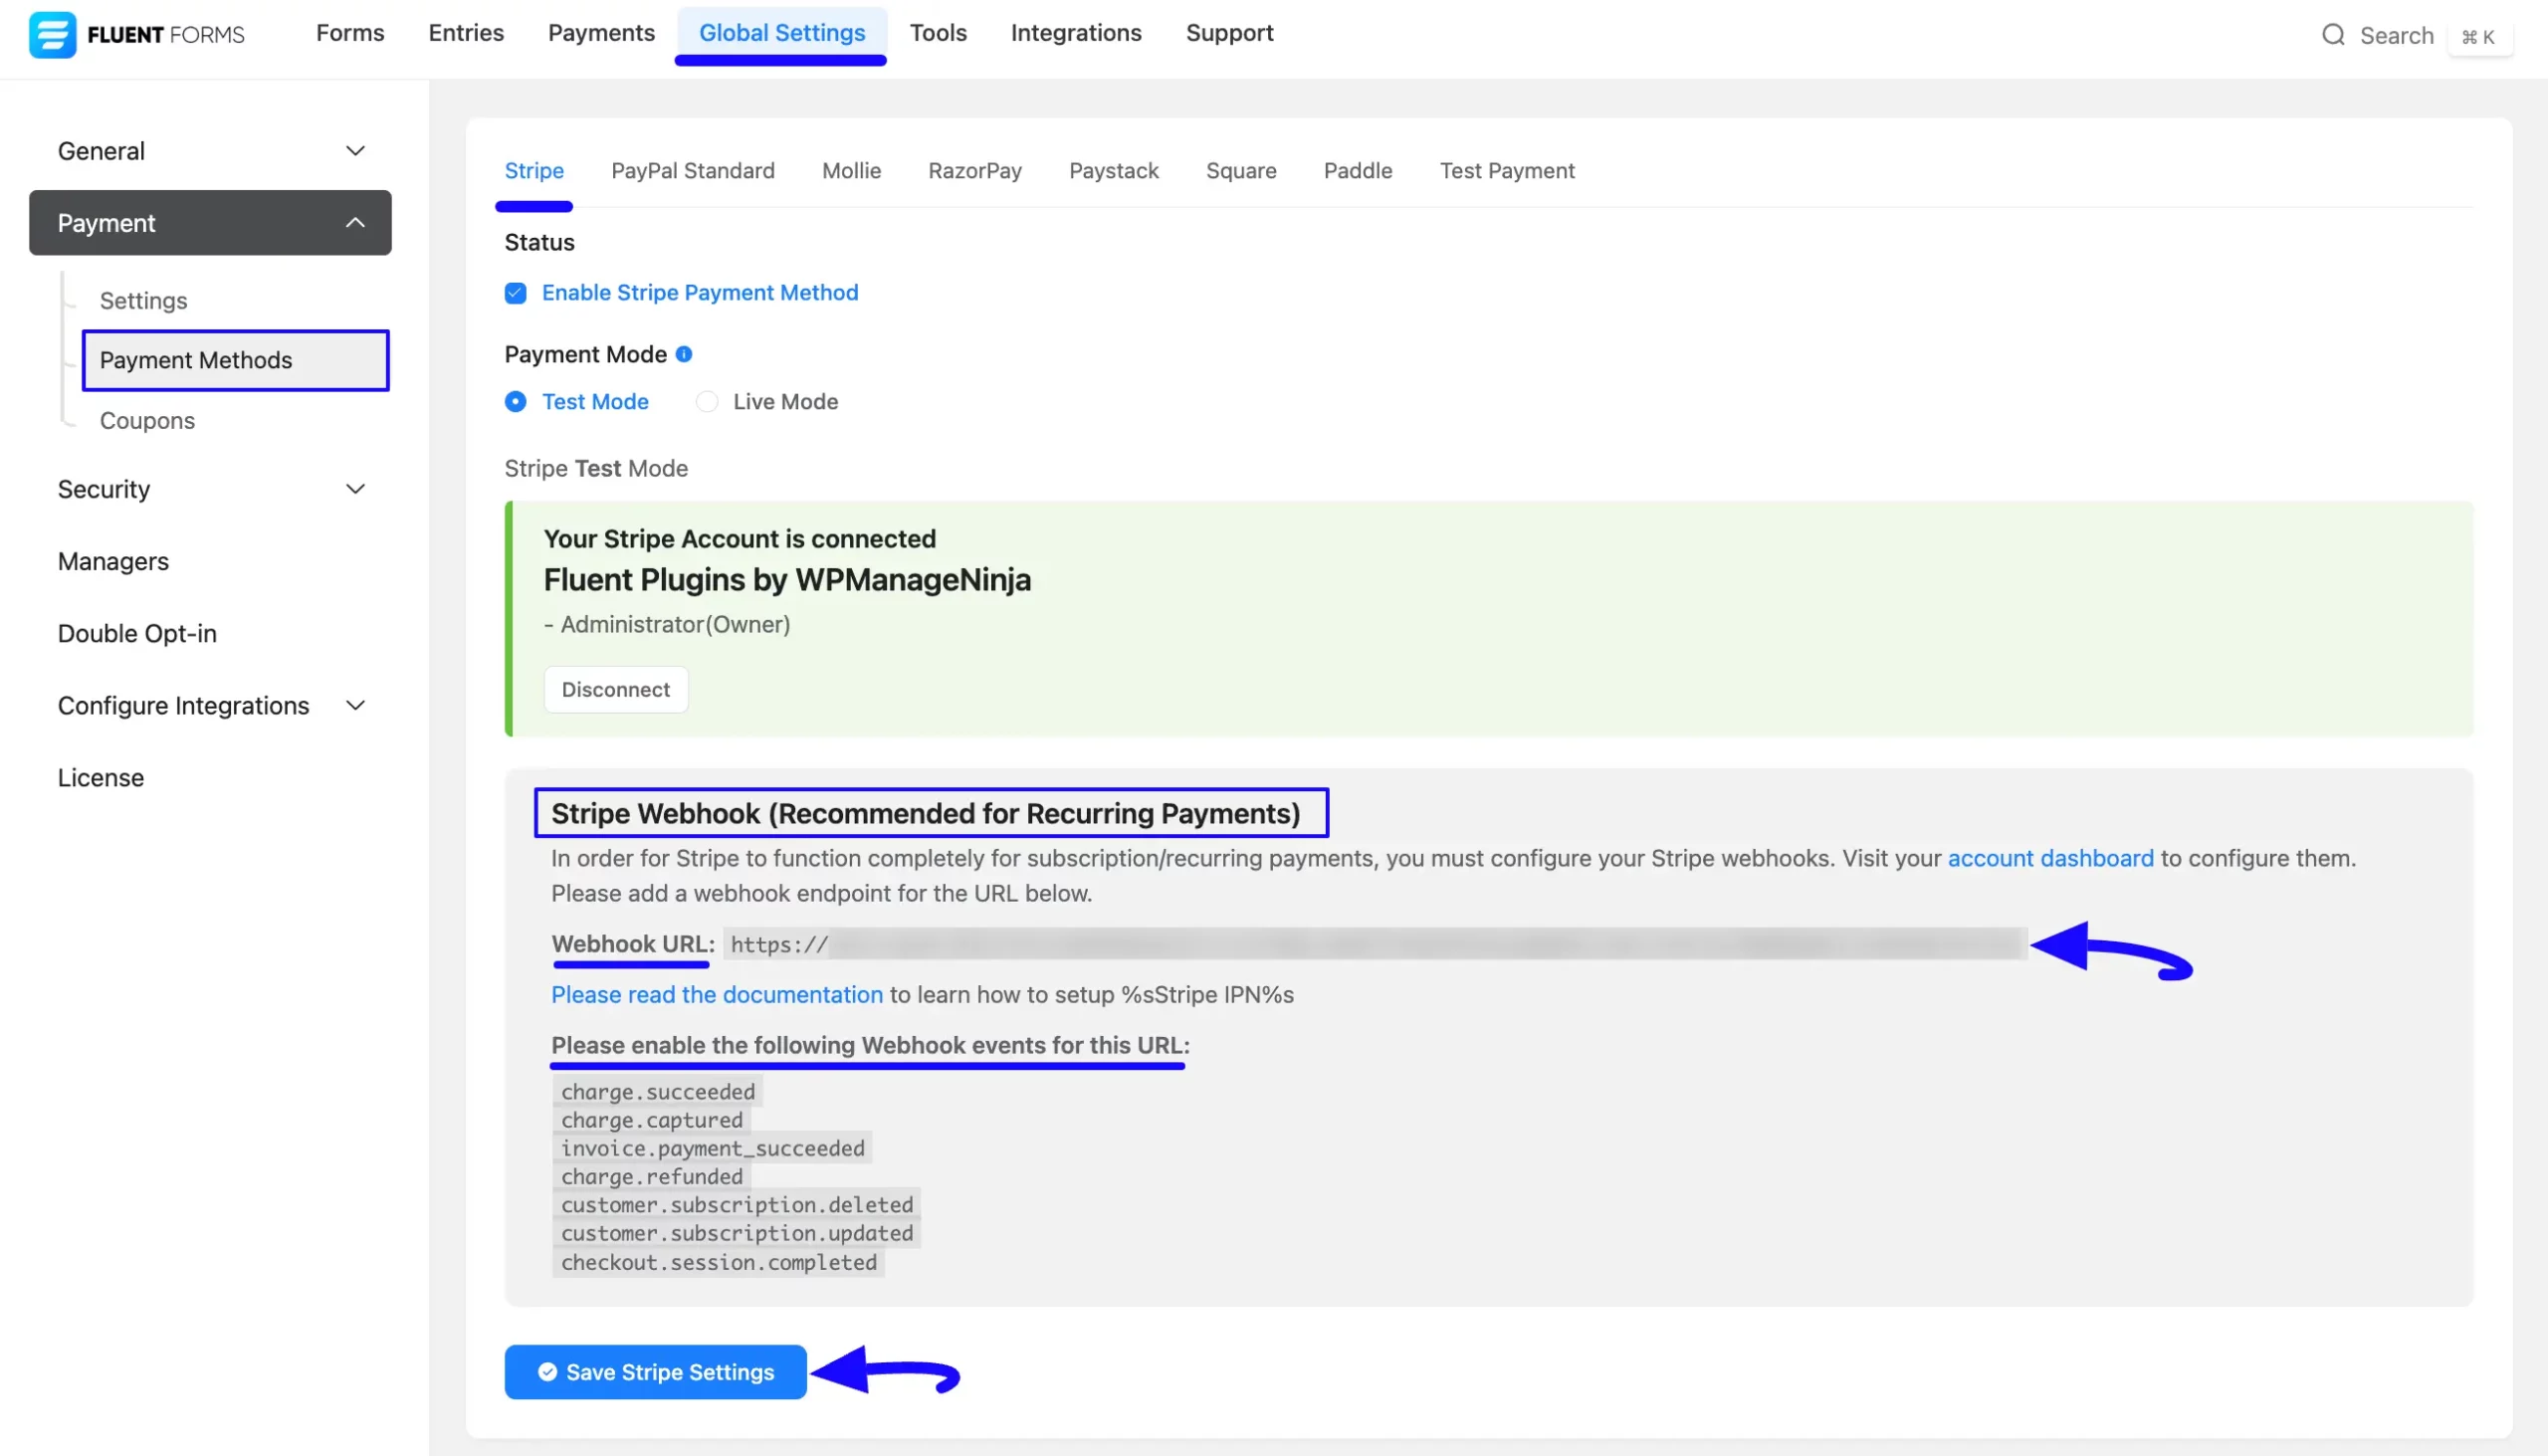Click customer.subscription.deleted event
2548x1456 pixels.
(737, 1205)
